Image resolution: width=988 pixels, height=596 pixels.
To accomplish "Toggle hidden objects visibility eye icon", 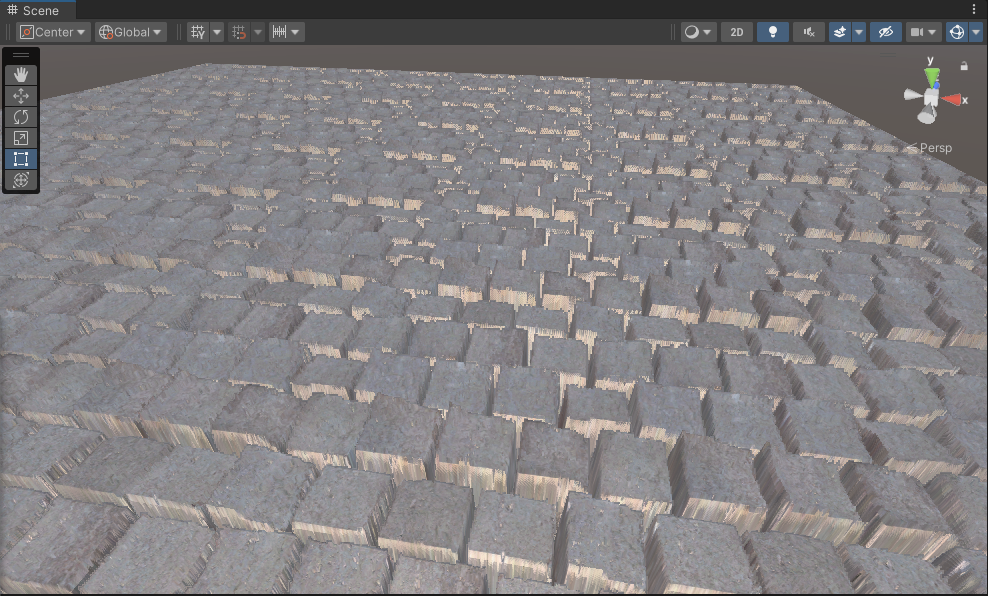I will [x=886, y=32].
